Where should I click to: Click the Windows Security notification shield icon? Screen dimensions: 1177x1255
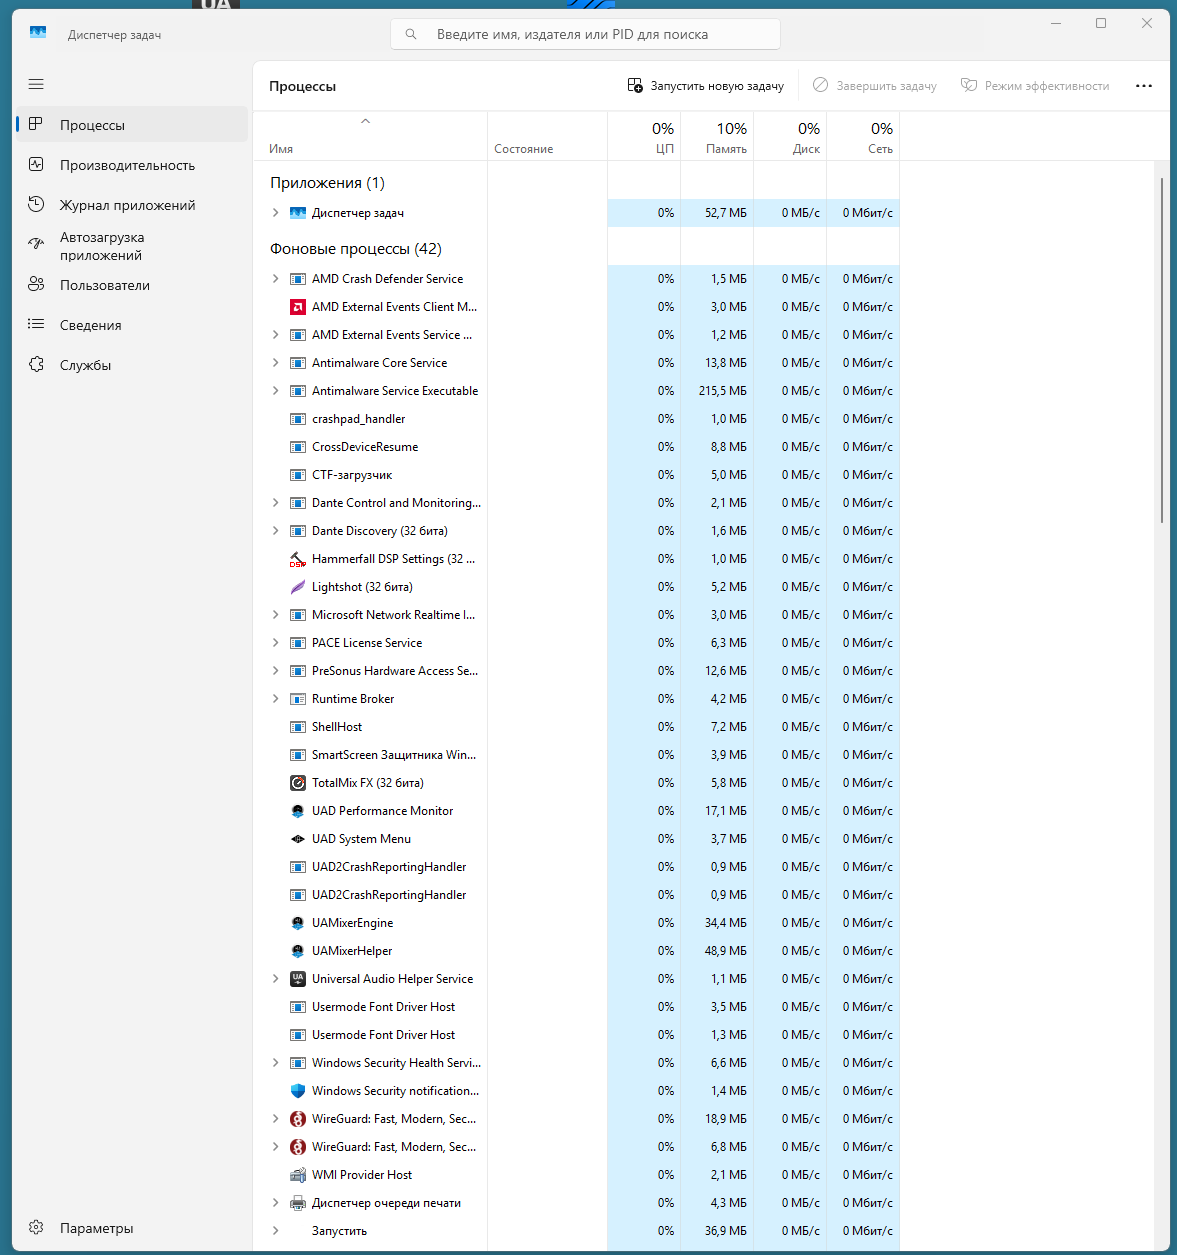tap(298, 1091)
